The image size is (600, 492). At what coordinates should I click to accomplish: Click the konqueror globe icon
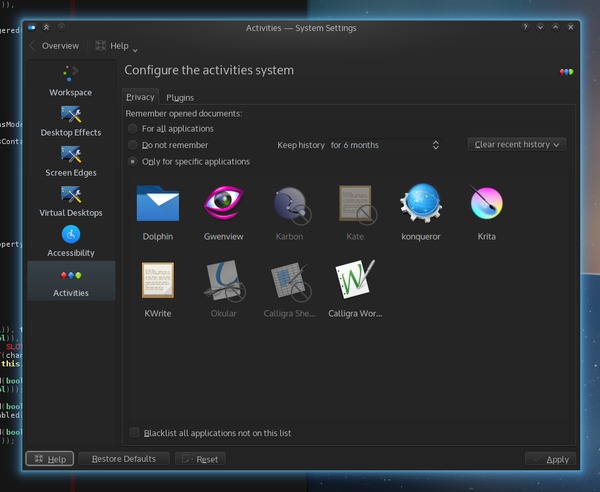pos(421,203)
